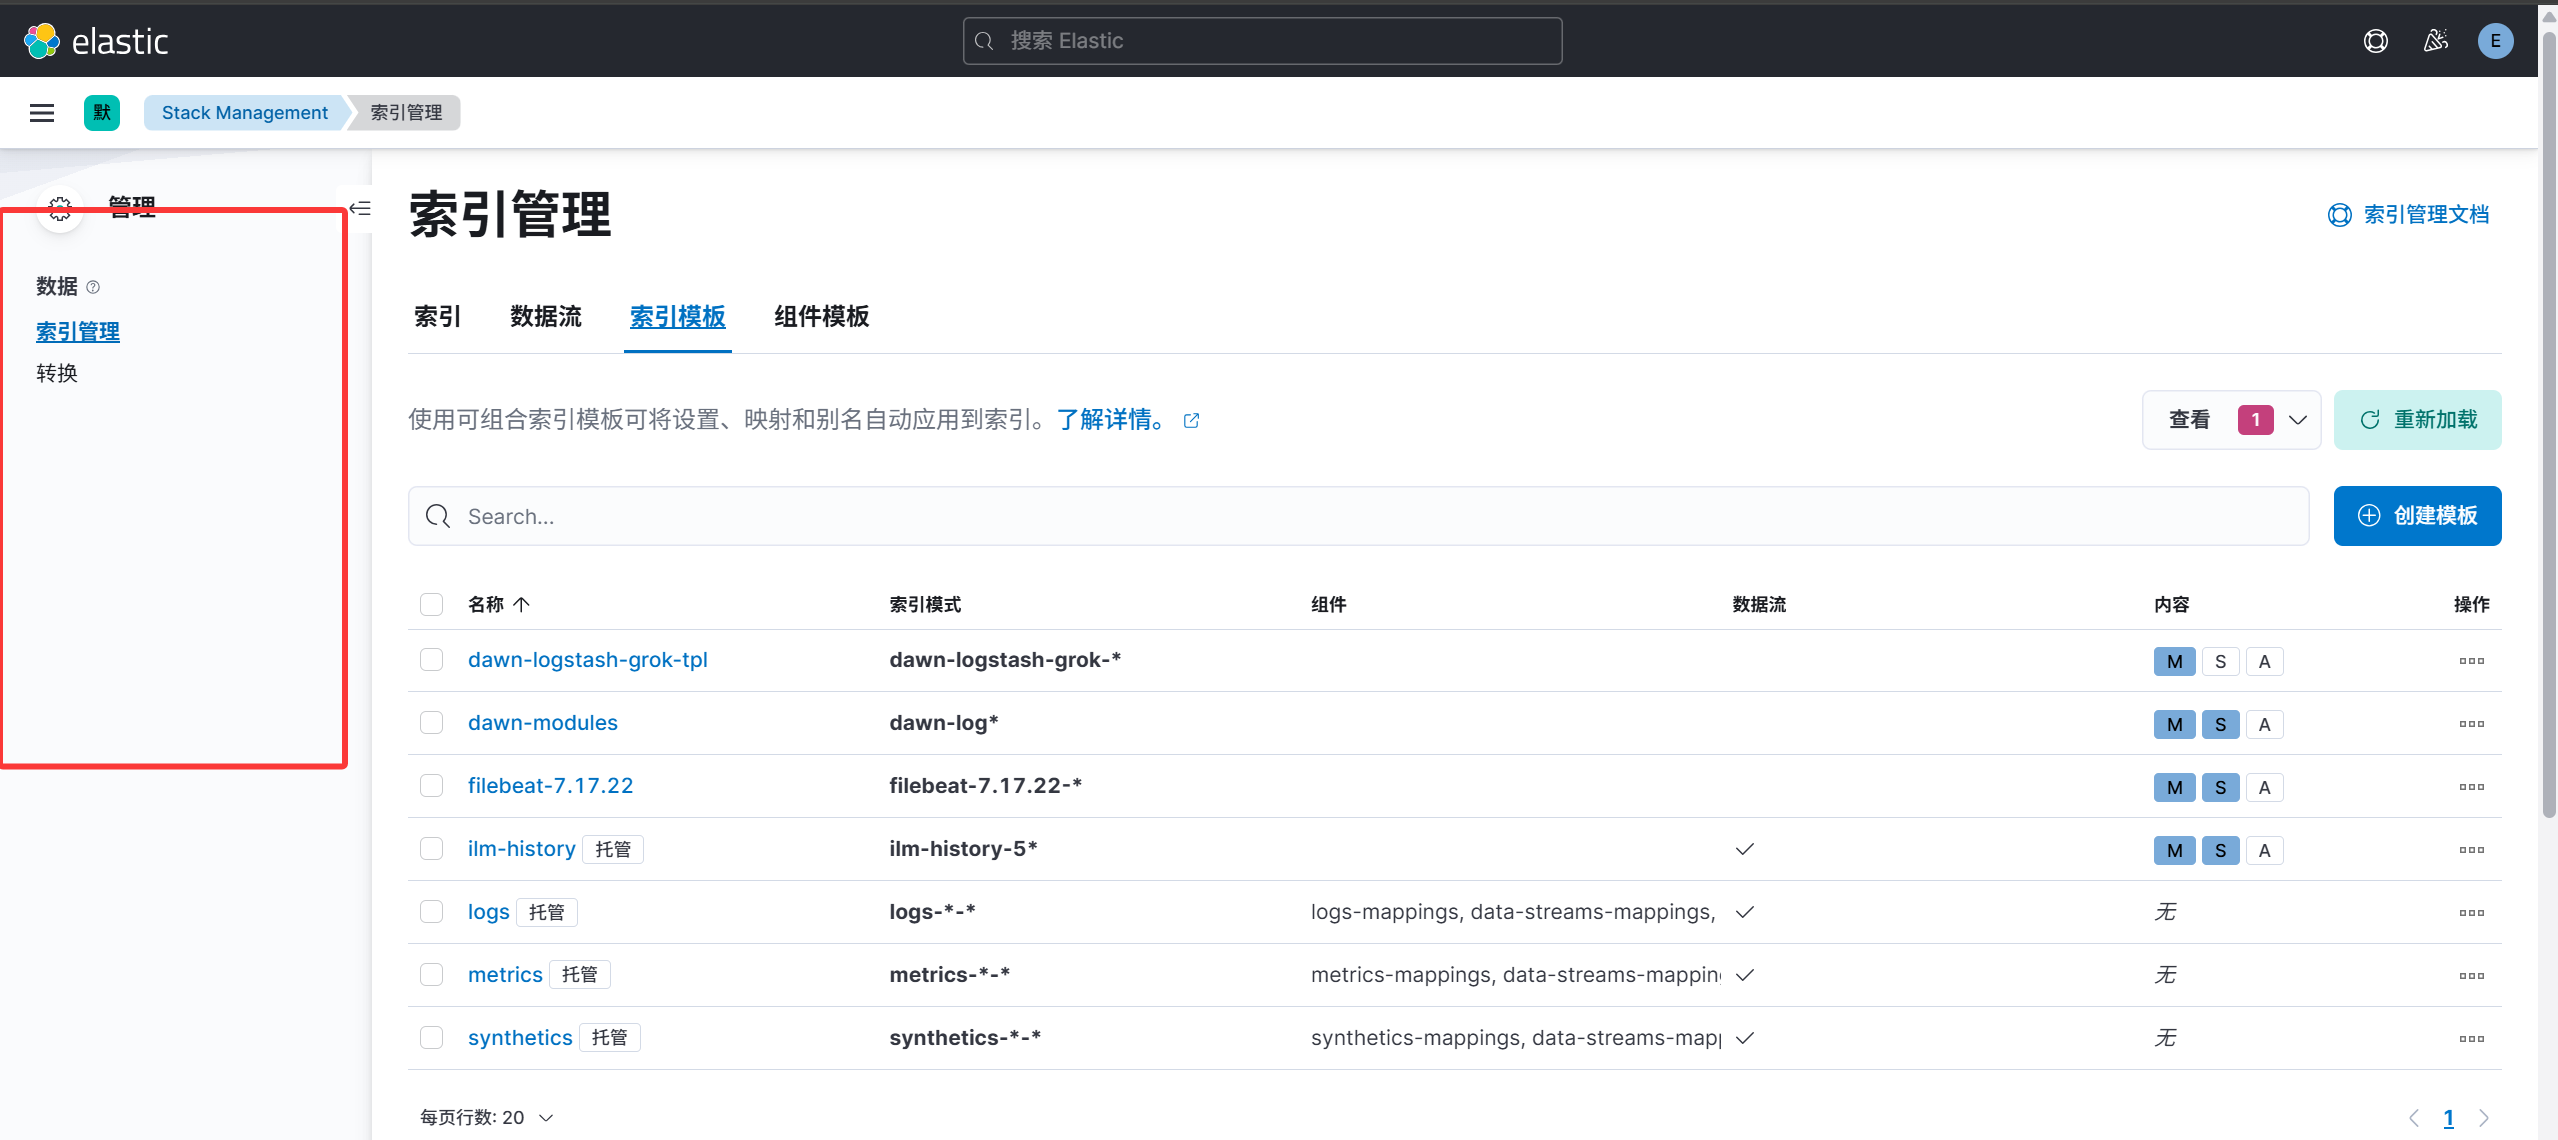Open actions menu for filebeat-7.17.22 row
This screenshot has width=2558, height=1140.
2472,787
